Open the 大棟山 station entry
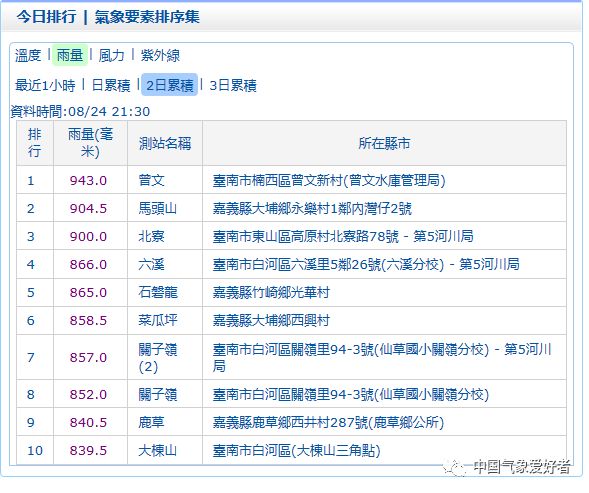The width and height of the screenshot is (589, 493). (x=157, y=450)
